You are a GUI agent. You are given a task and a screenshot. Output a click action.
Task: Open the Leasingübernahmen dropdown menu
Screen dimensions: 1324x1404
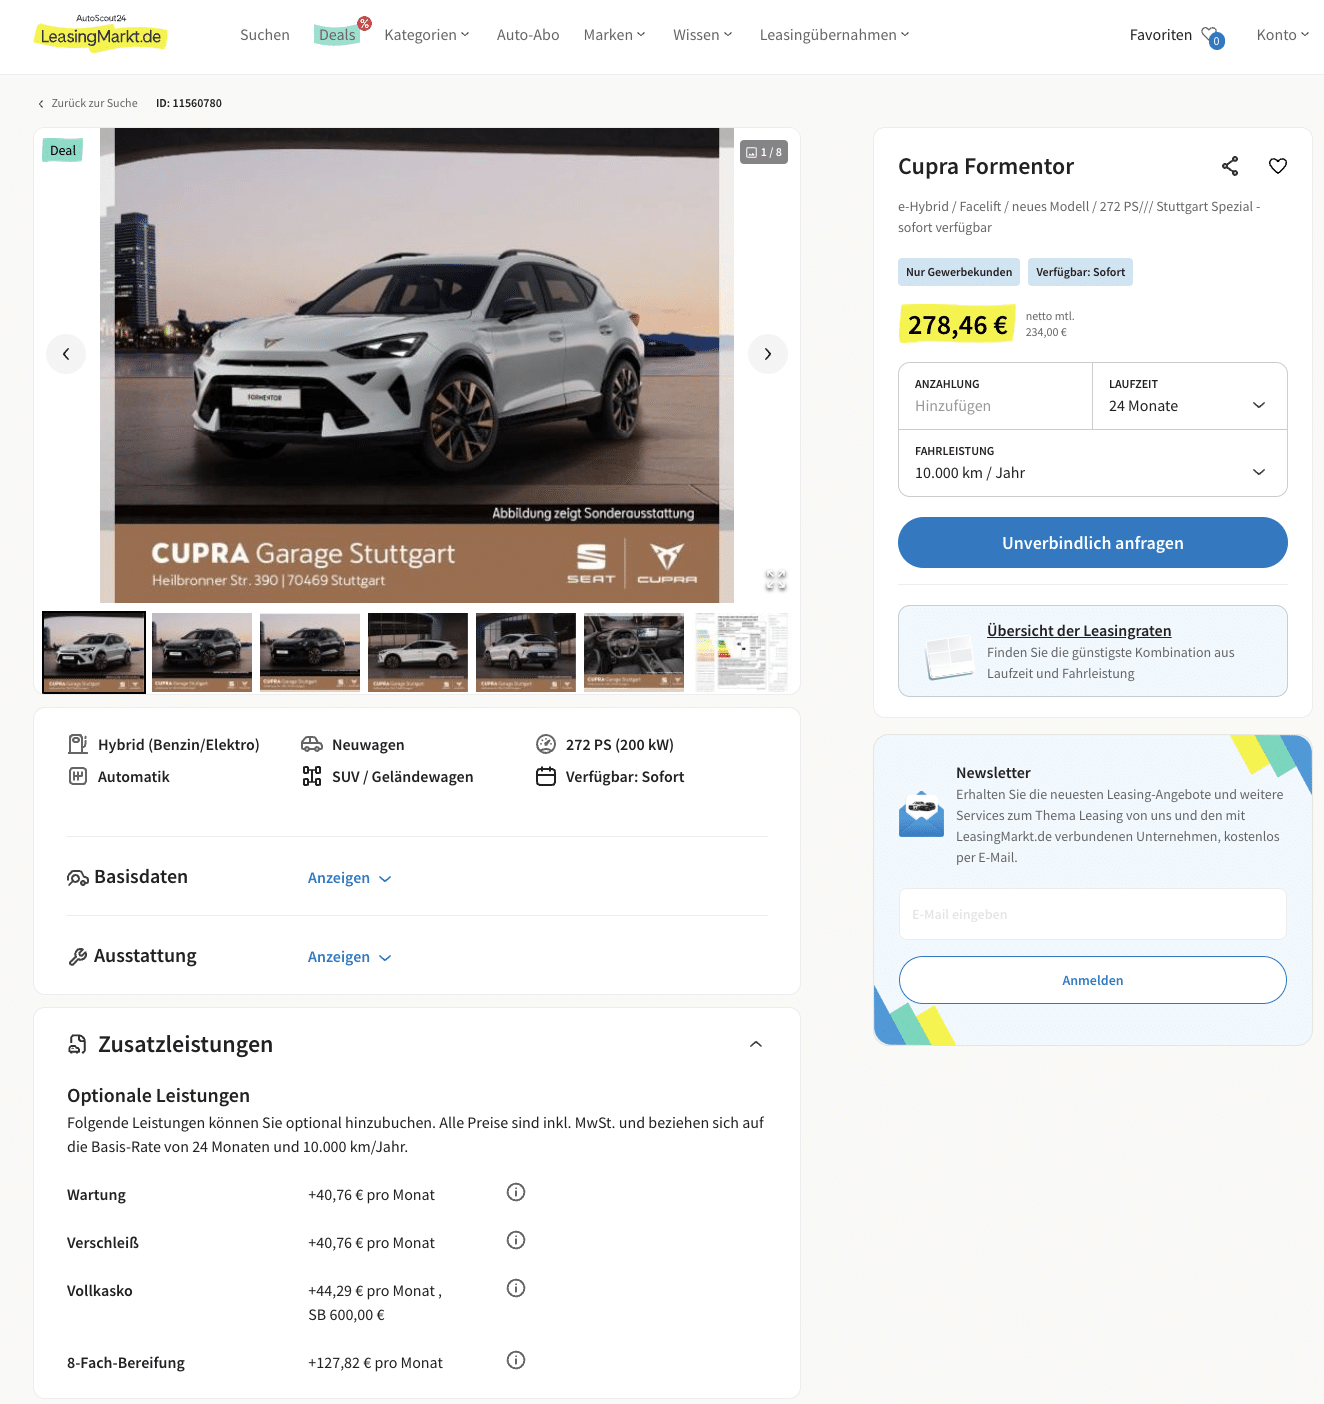pyautogui.click(x=835, y=35)
